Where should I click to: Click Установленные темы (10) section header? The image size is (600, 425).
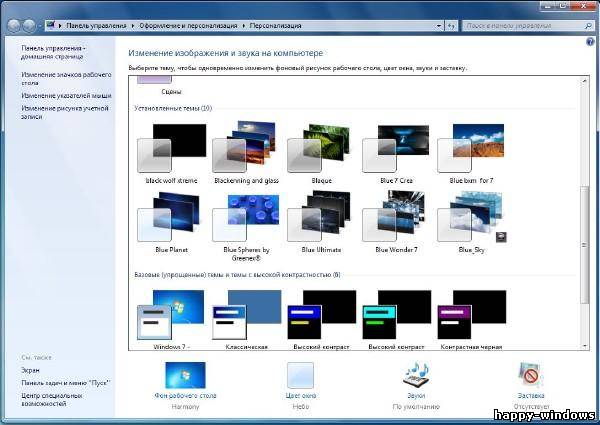tap(173, 108)
